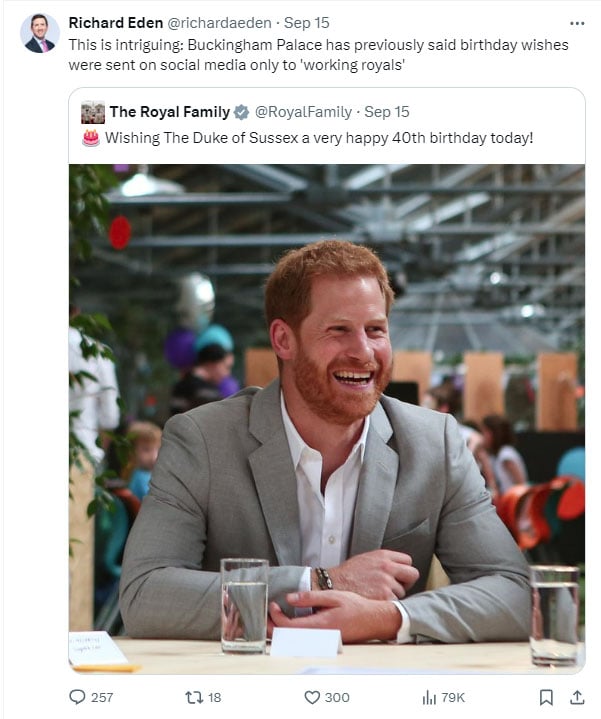Repost using the retweet arrows icon

195,697
